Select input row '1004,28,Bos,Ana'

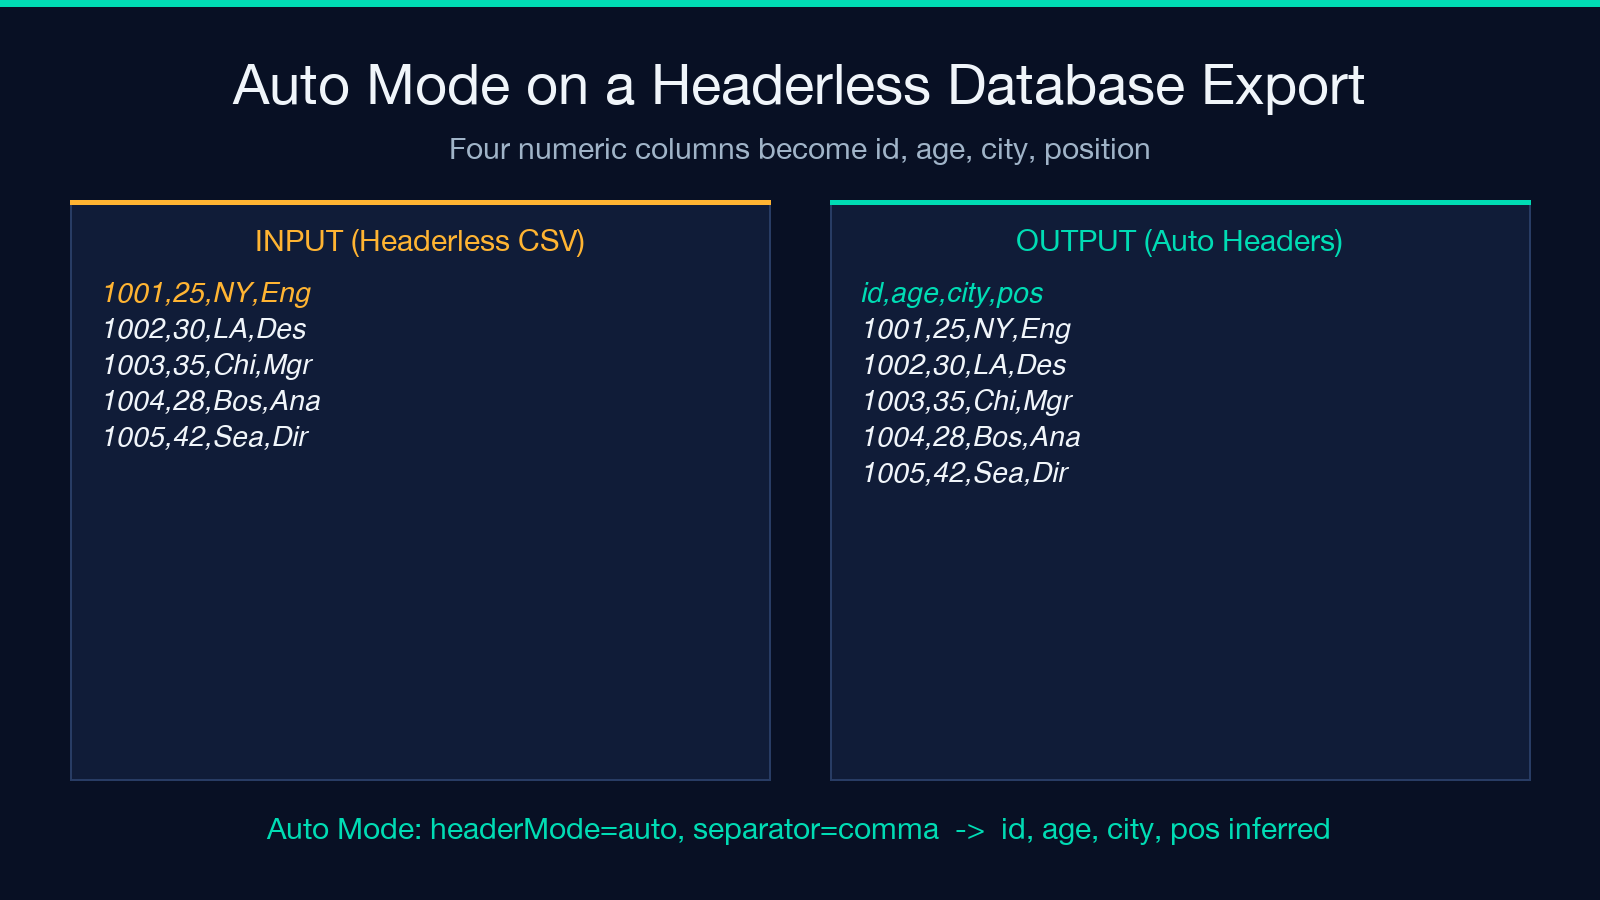tap(211, 401)
